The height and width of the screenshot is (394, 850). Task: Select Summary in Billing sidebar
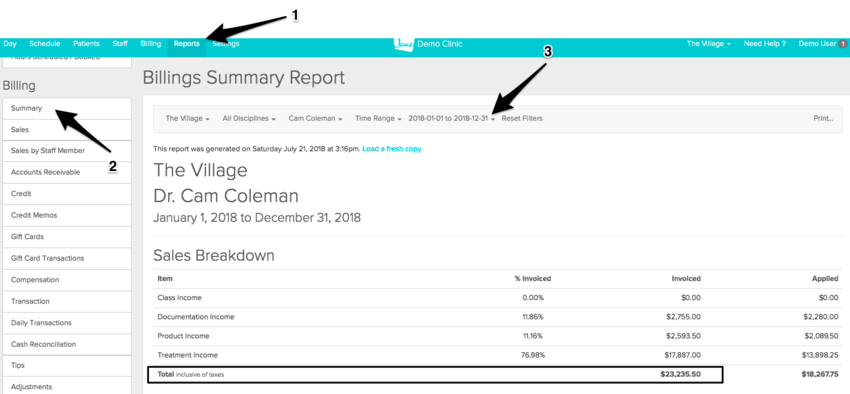pyautogui.click(x=67, y=108)
